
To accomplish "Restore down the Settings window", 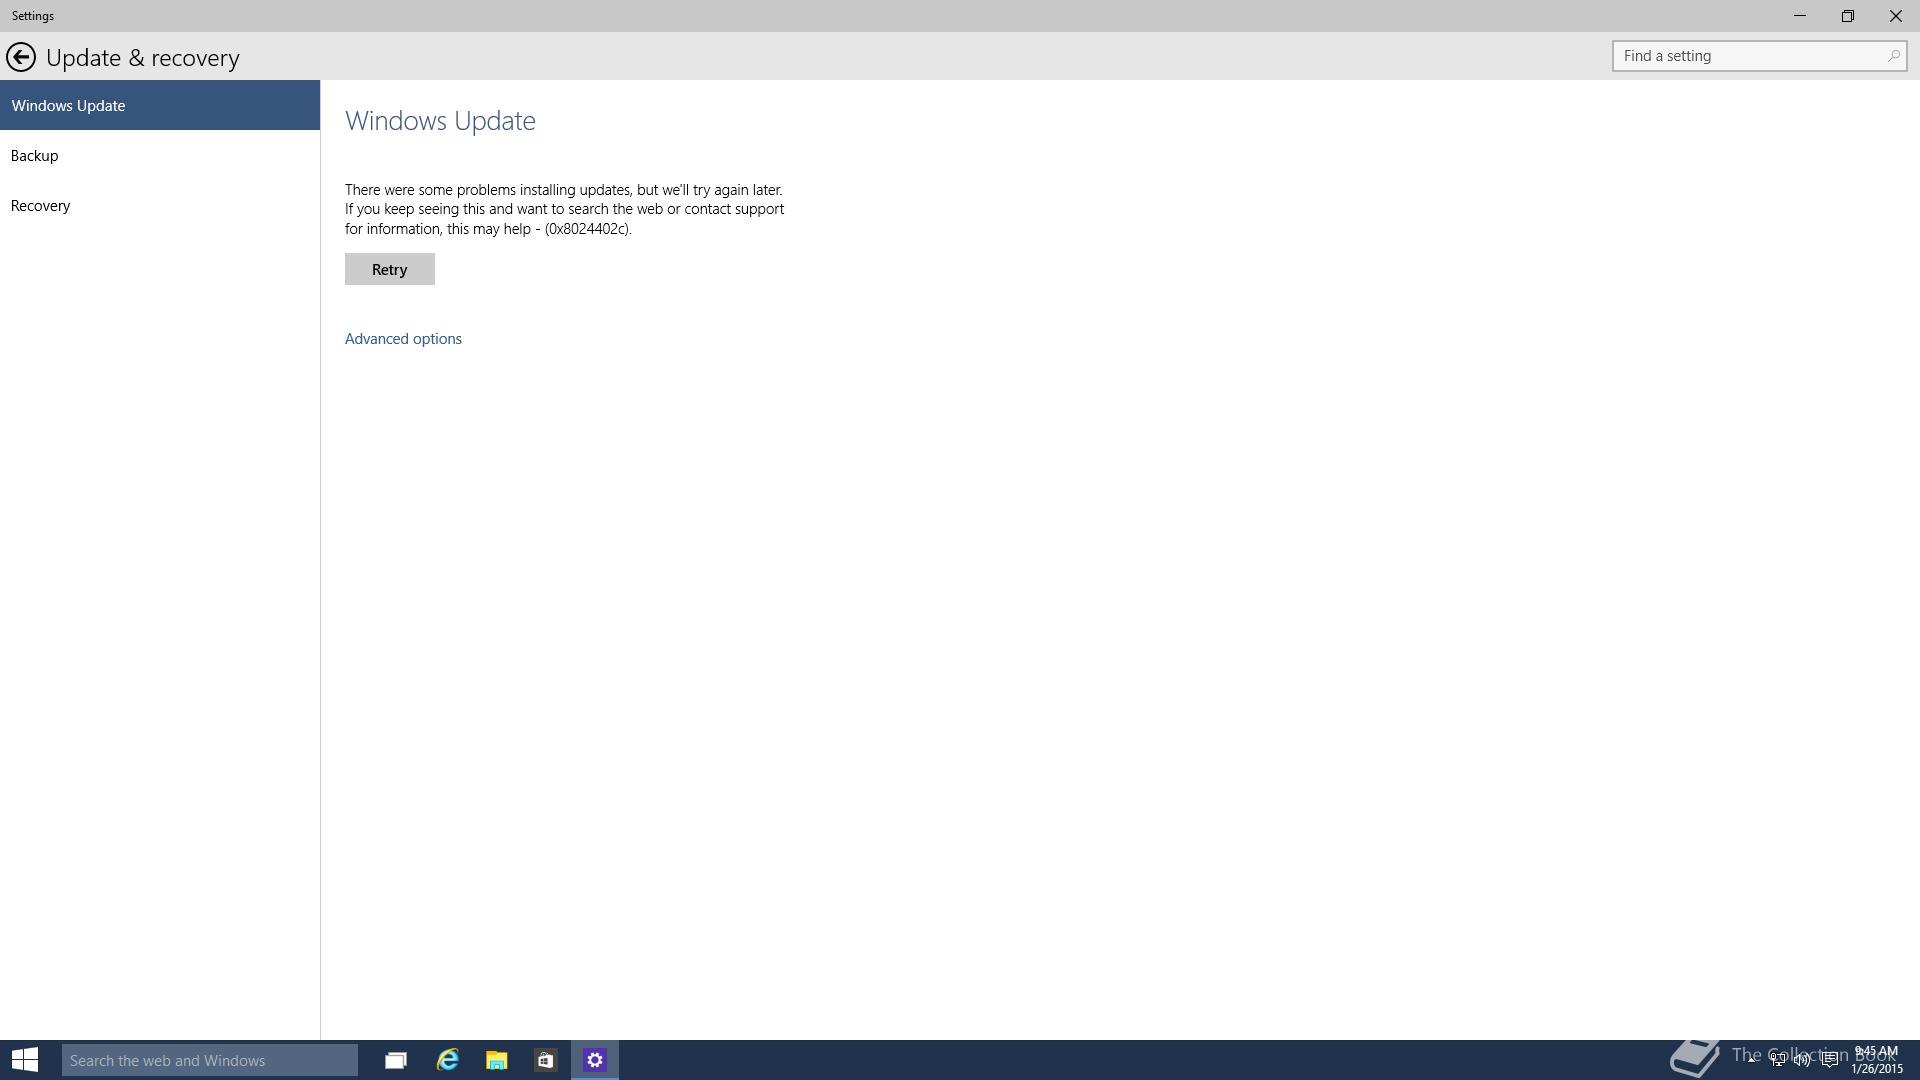I will click(x=1848, y=16).
